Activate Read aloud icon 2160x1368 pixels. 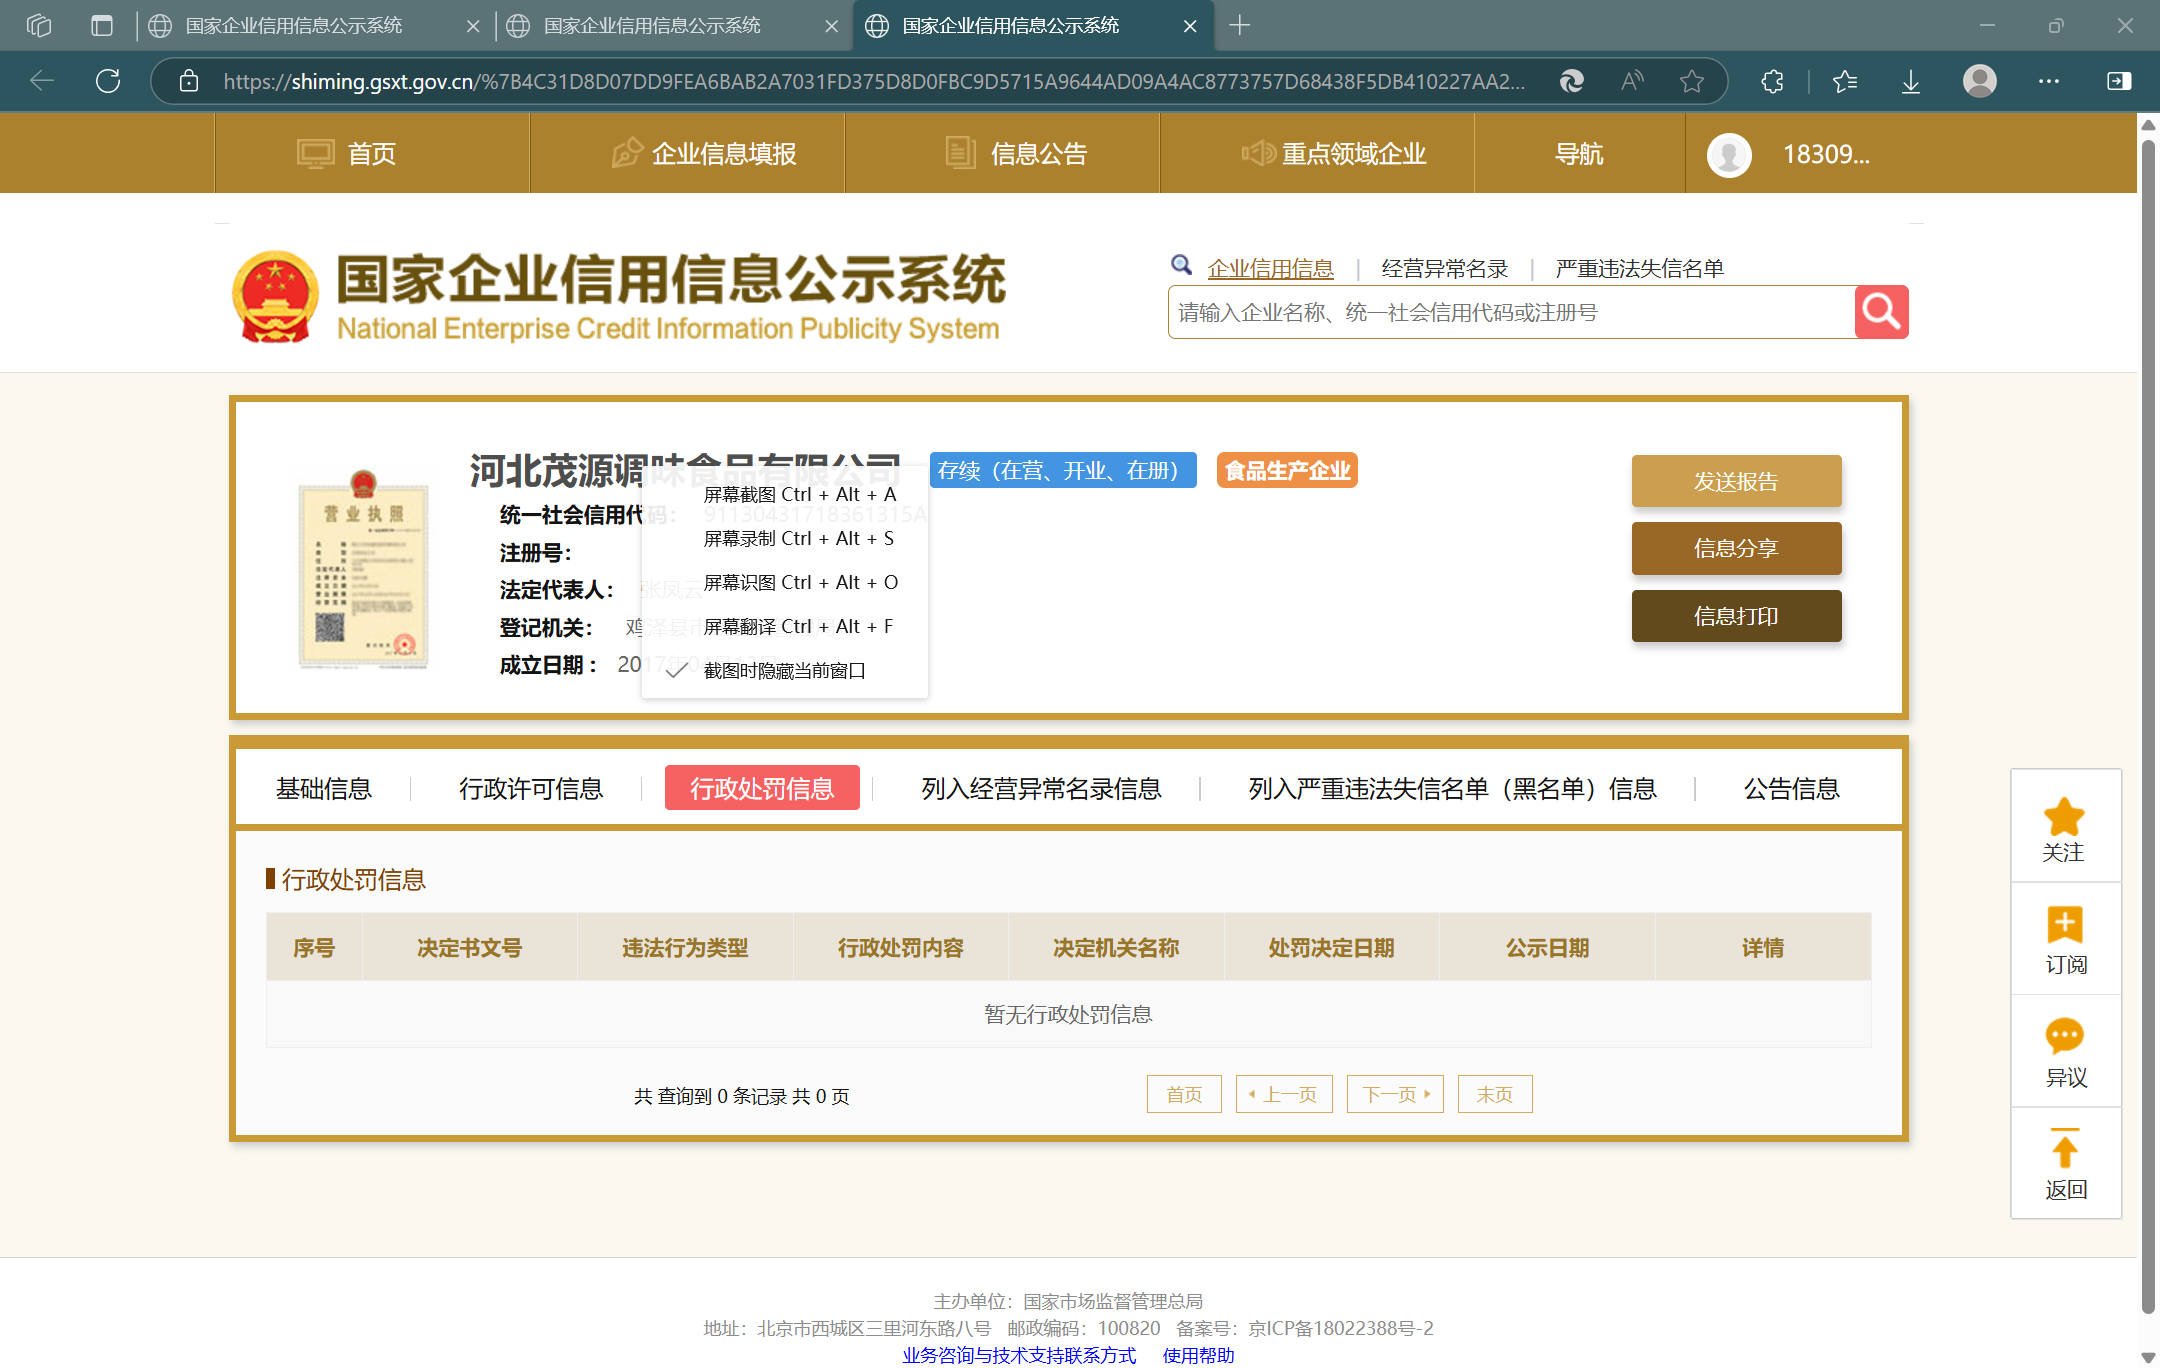(1632, 81)
